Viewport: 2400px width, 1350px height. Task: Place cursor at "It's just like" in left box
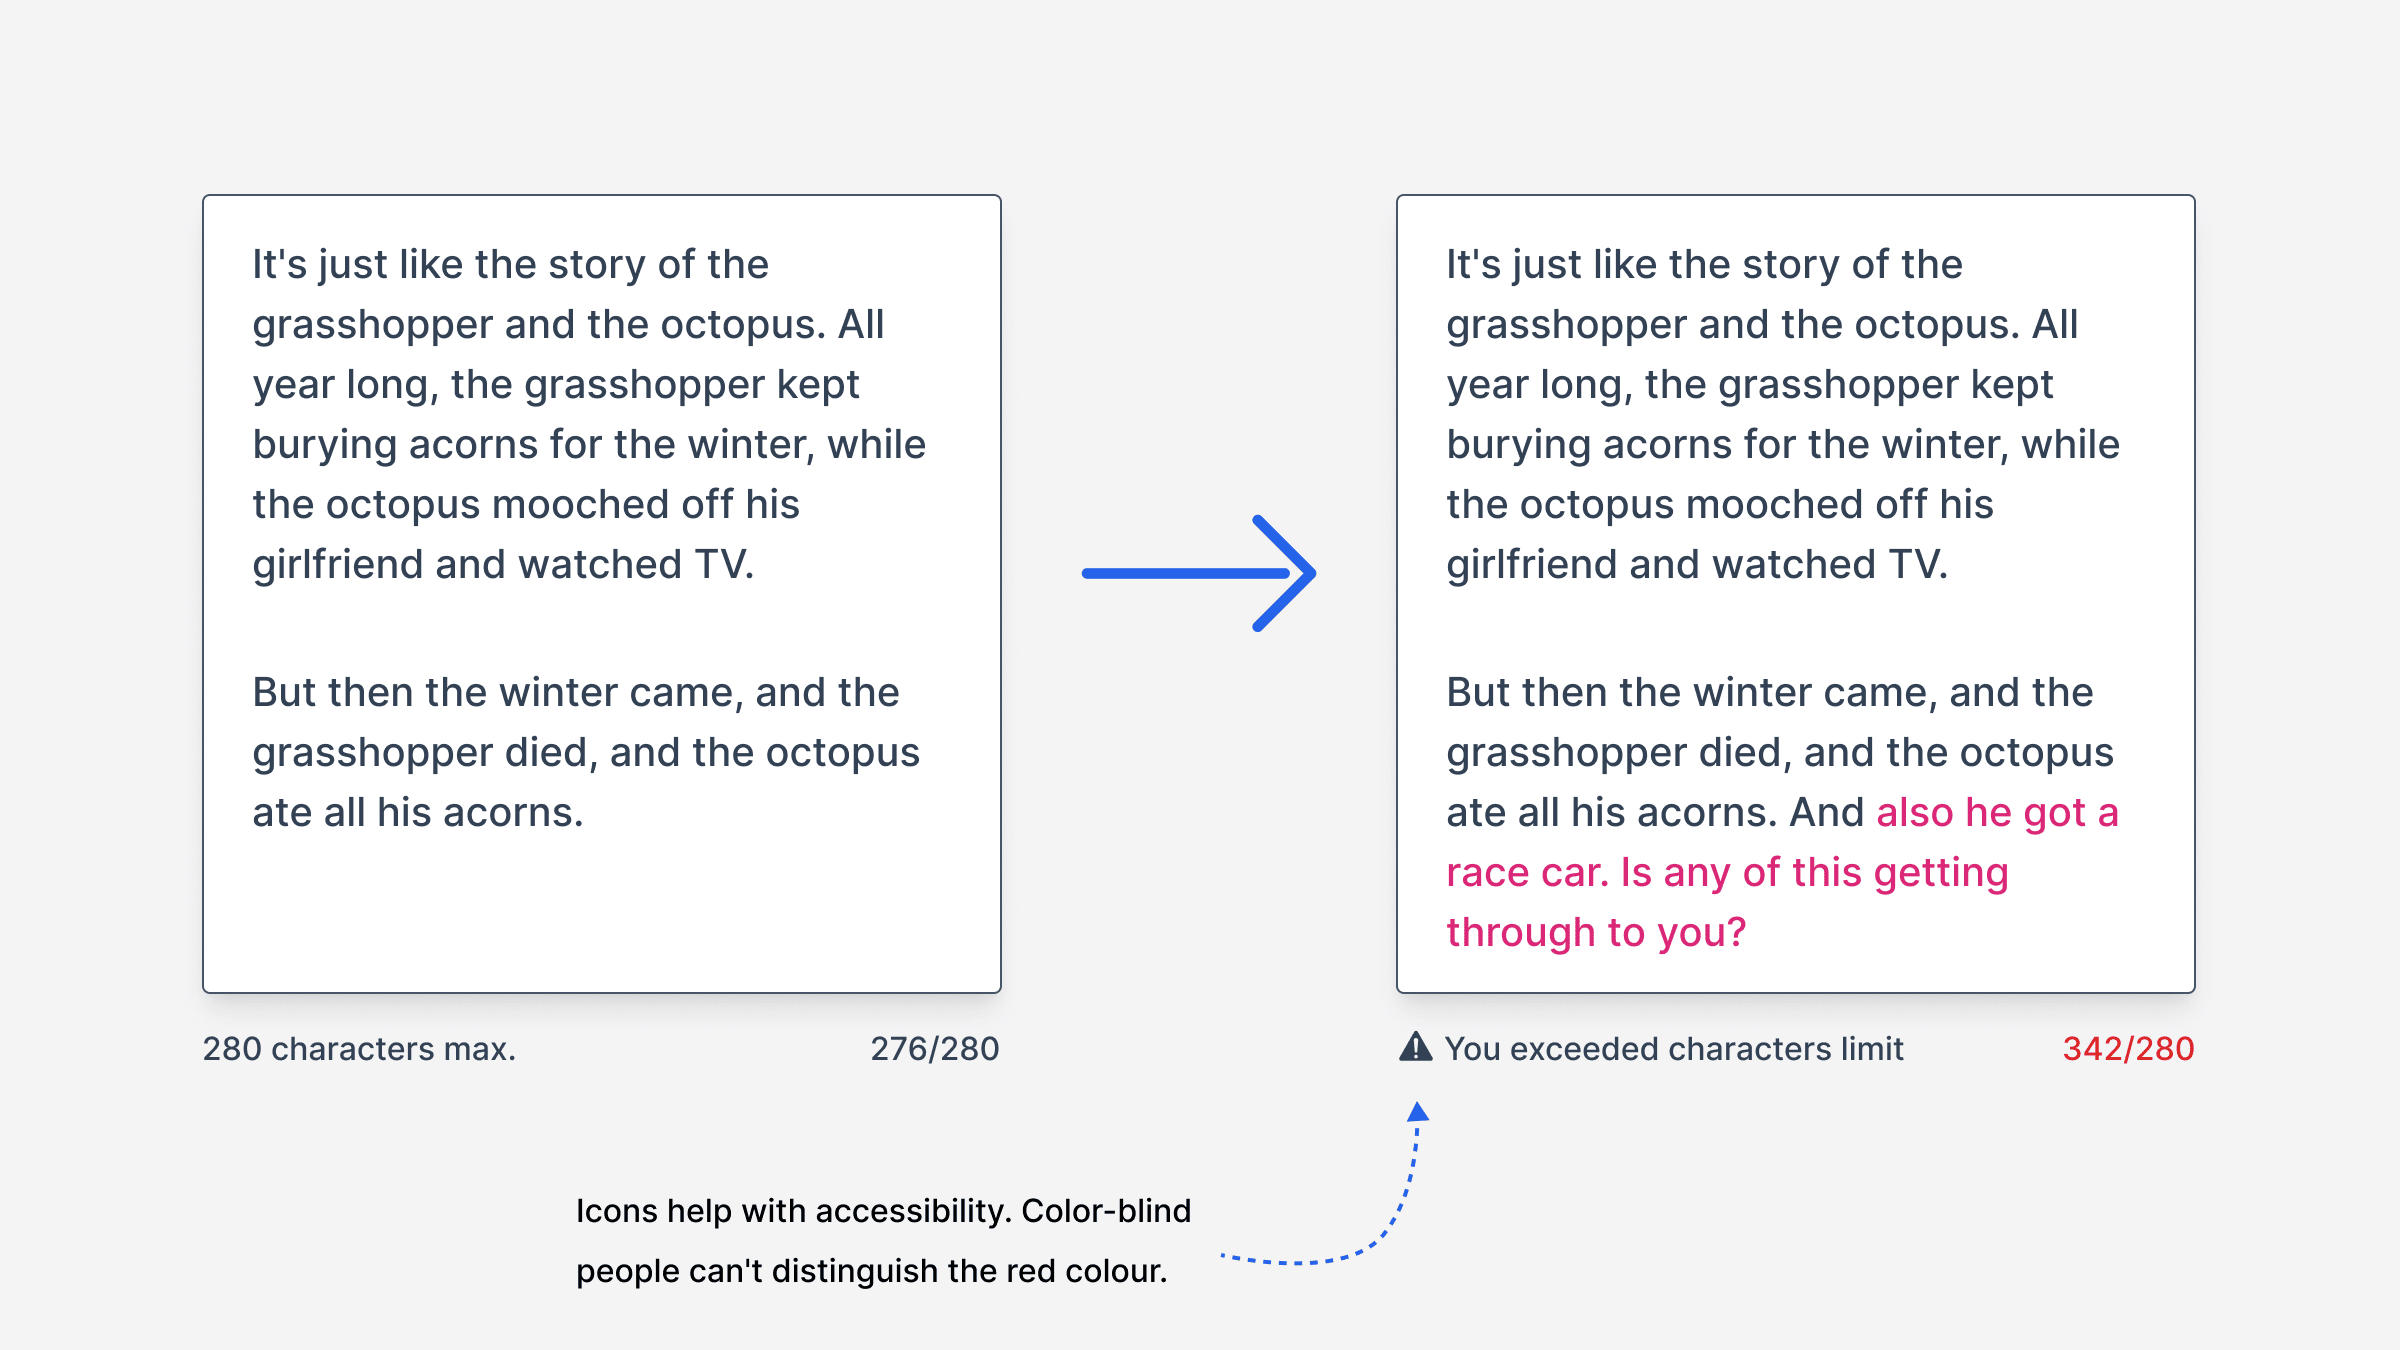tap(357, 265)
